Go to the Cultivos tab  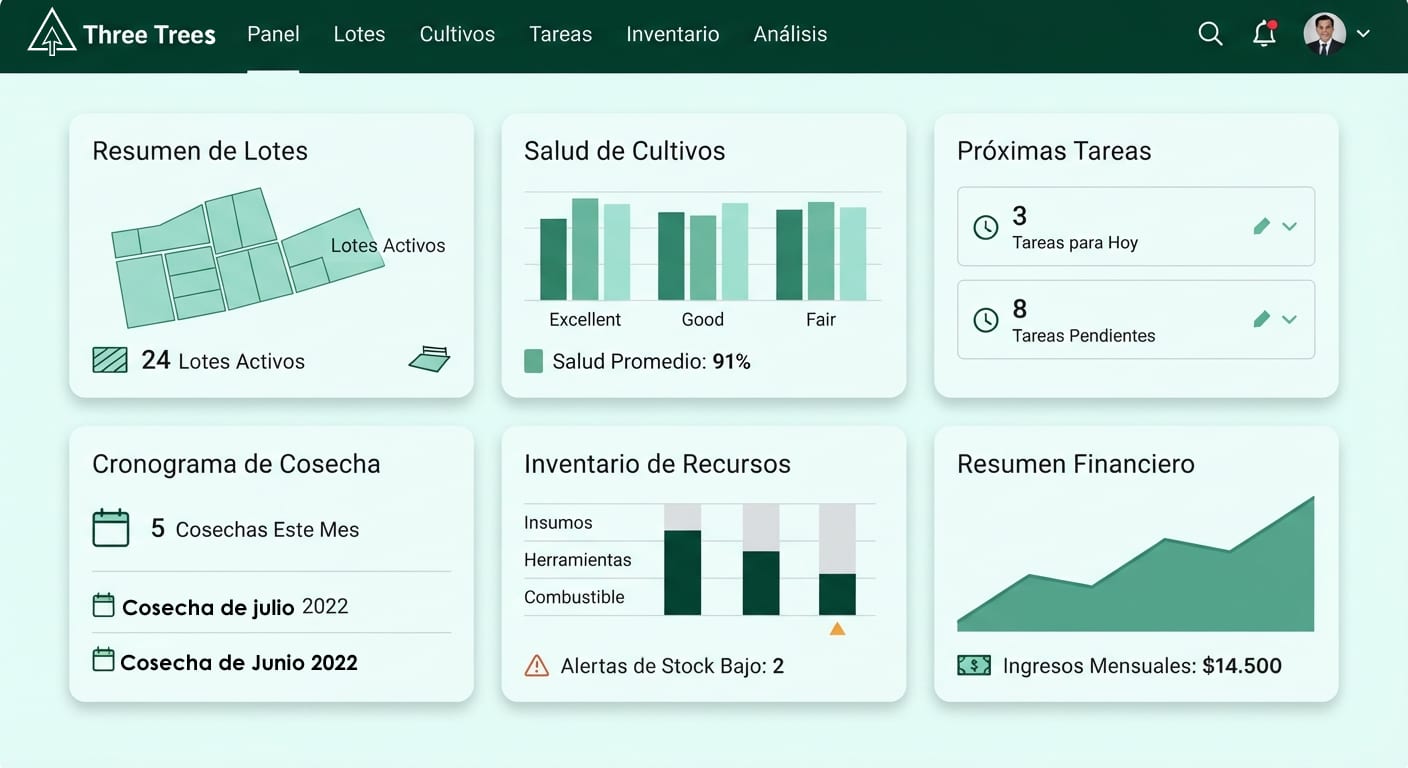pyautogui.click(x=457, y=34)
